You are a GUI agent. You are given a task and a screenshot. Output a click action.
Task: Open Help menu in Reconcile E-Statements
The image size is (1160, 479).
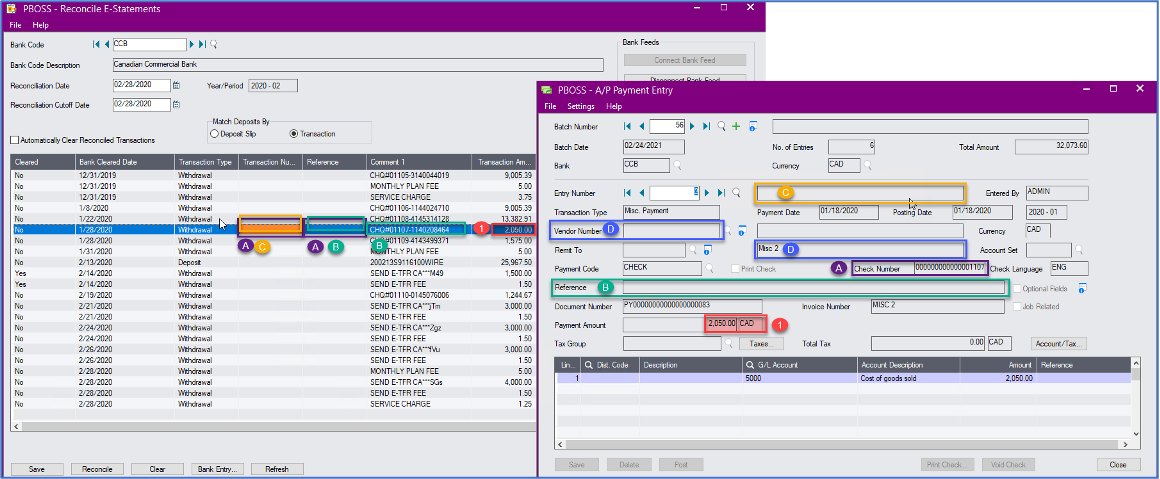41,25
